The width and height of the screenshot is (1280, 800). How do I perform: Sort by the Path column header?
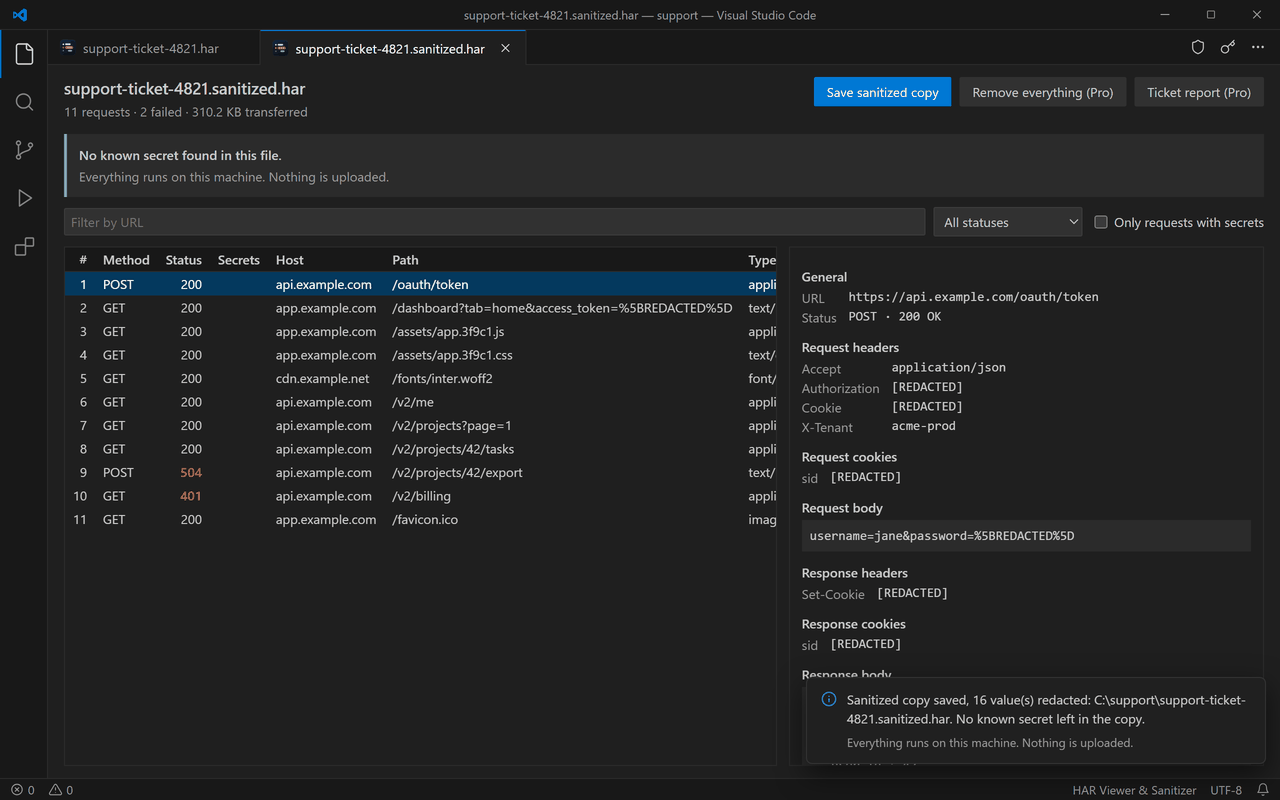click(405, 260)
